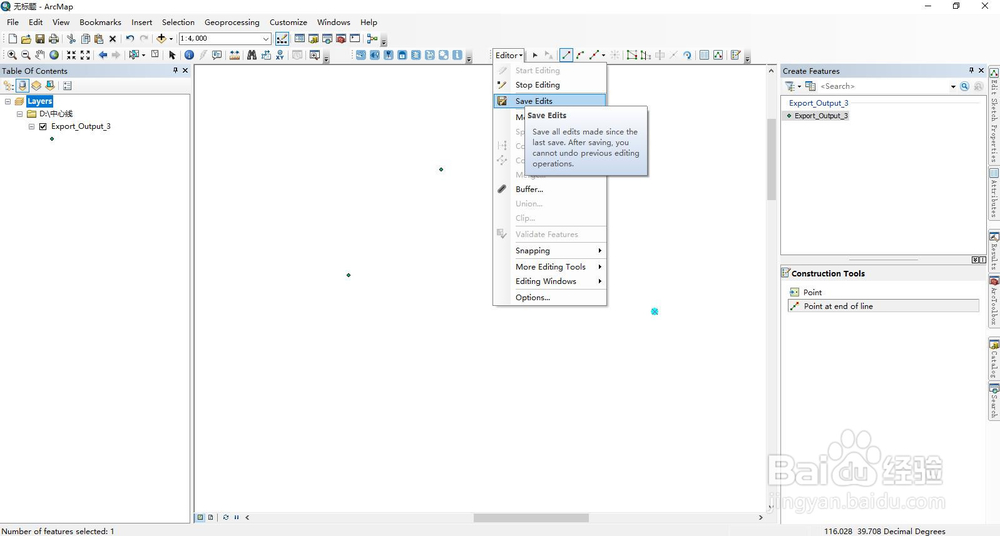Open the ArcToolbox side tab
This screenshot has height=536, width=1000.
pos(994,301)
